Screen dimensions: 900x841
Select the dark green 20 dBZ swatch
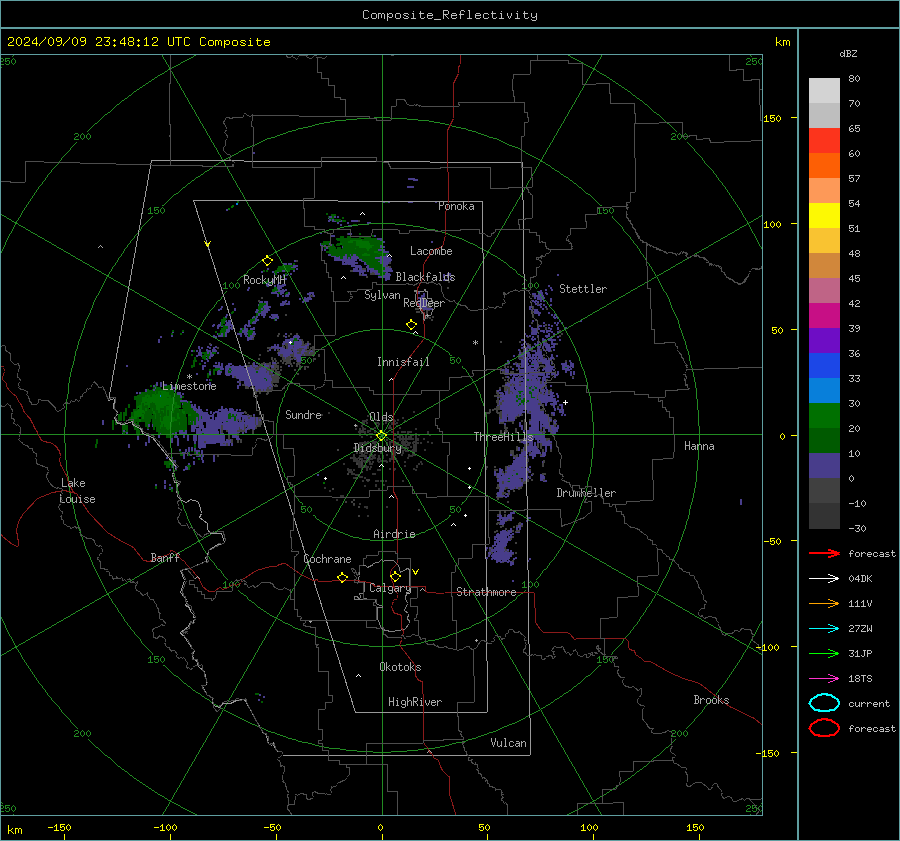point(824,440)
